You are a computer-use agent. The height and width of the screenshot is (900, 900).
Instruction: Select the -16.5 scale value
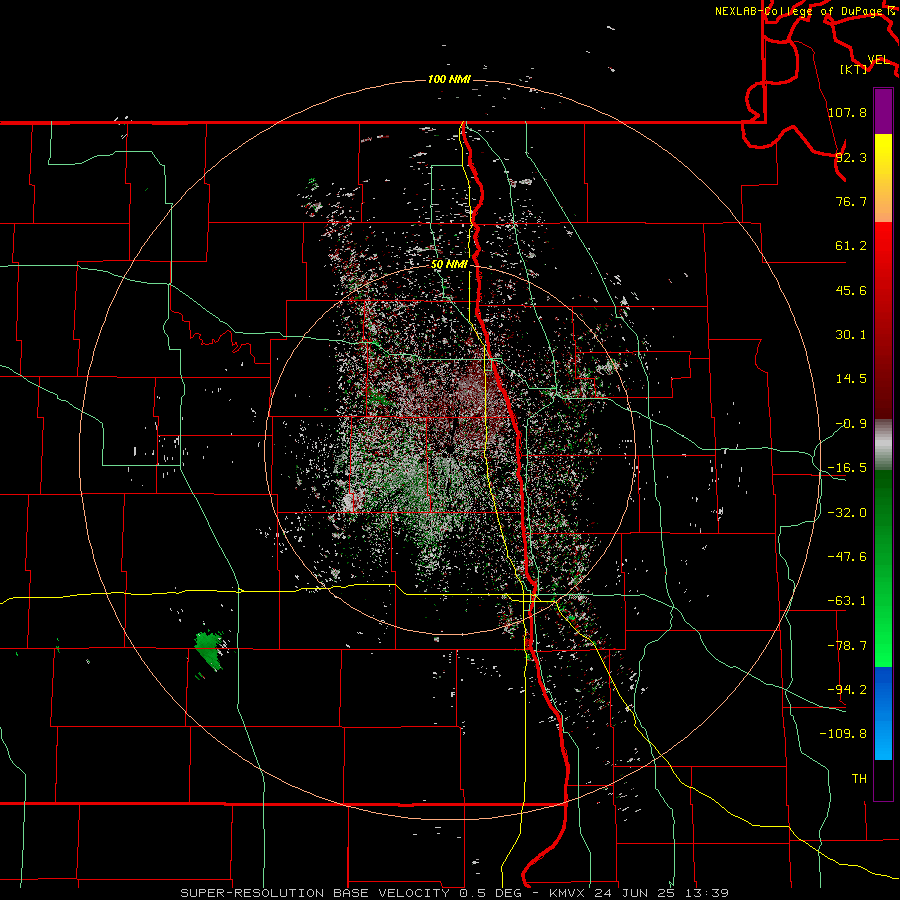[x=847, y=468]
